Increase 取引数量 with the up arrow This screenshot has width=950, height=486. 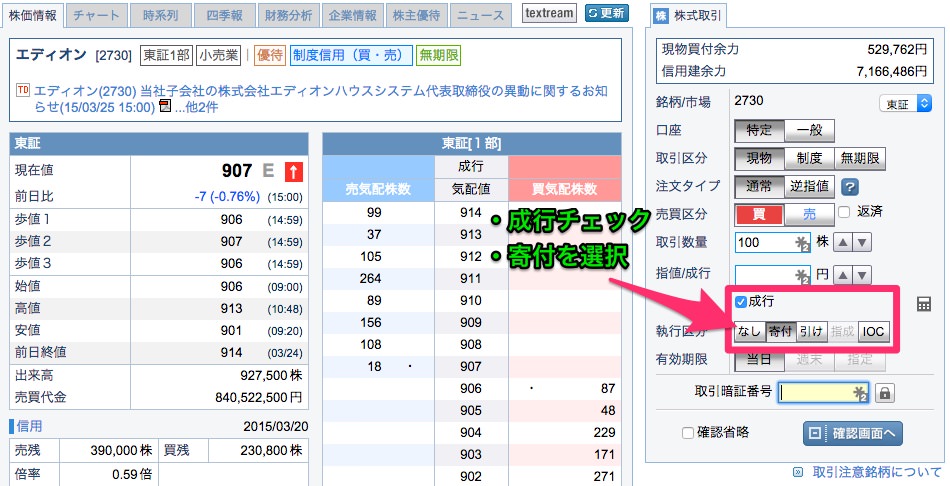(842, 243)
